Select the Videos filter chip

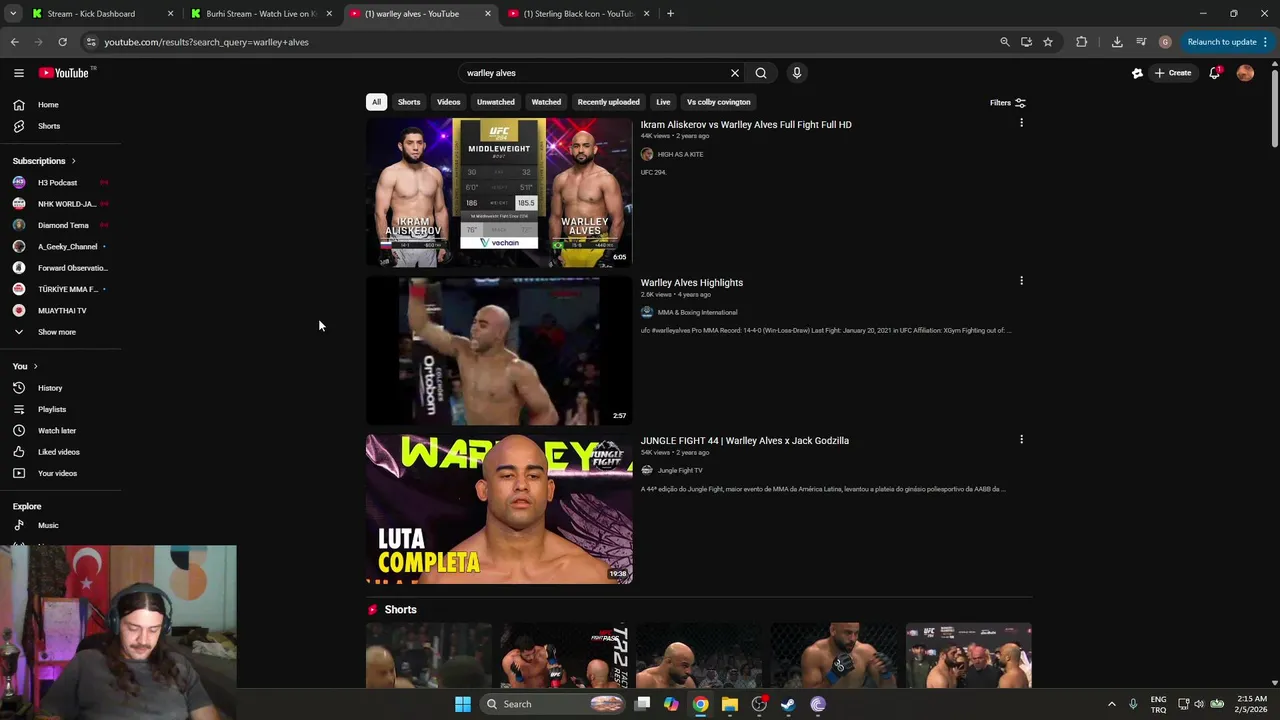448,102
